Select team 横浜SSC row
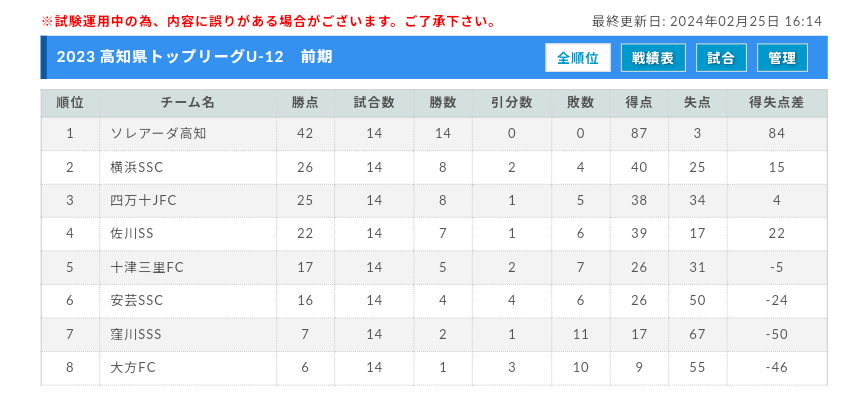 click(434, 168)
